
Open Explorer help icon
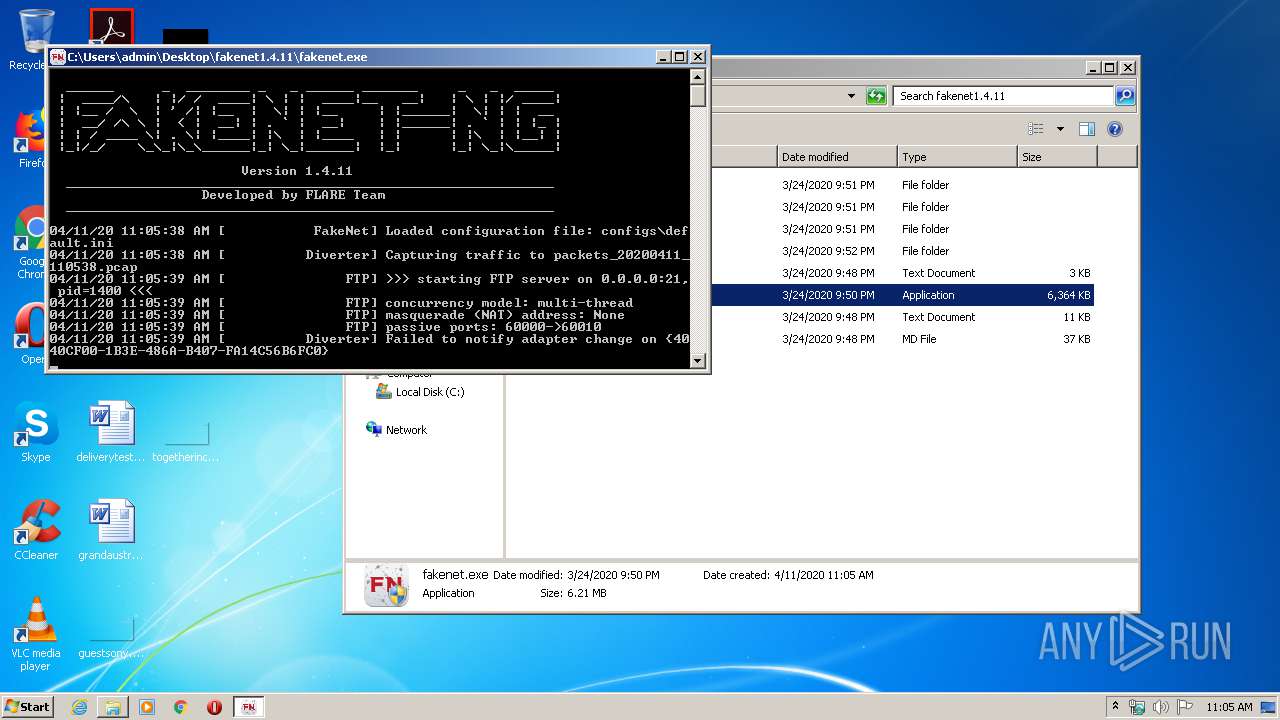1115,129
